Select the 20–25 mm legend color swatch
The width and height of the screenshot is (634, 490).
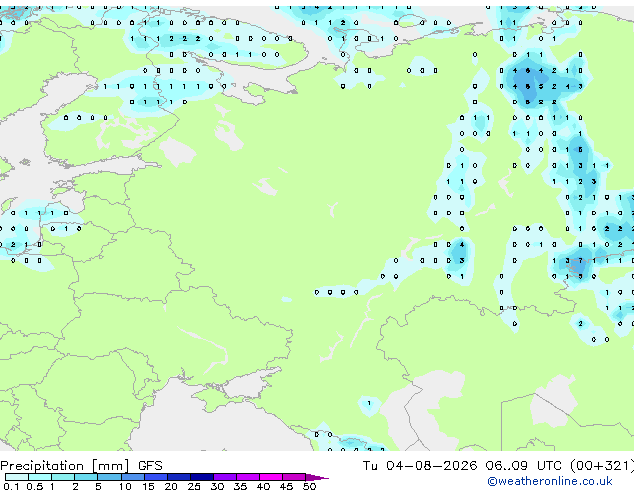pyautogui.click(x=178, y=477)
